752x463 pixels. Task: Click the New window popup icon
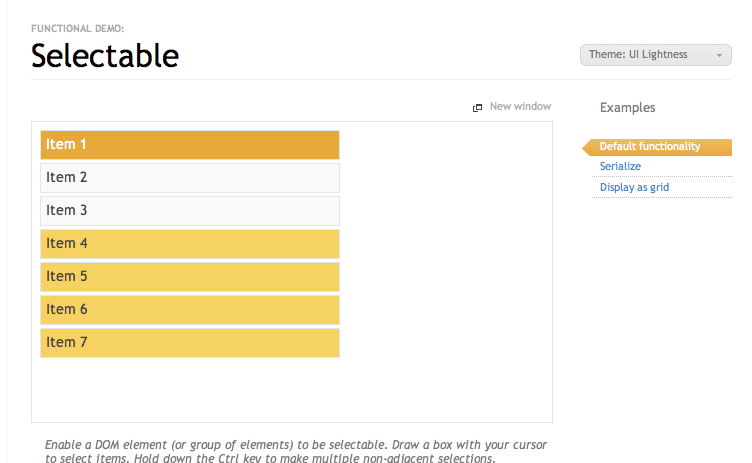pos(478,107)
